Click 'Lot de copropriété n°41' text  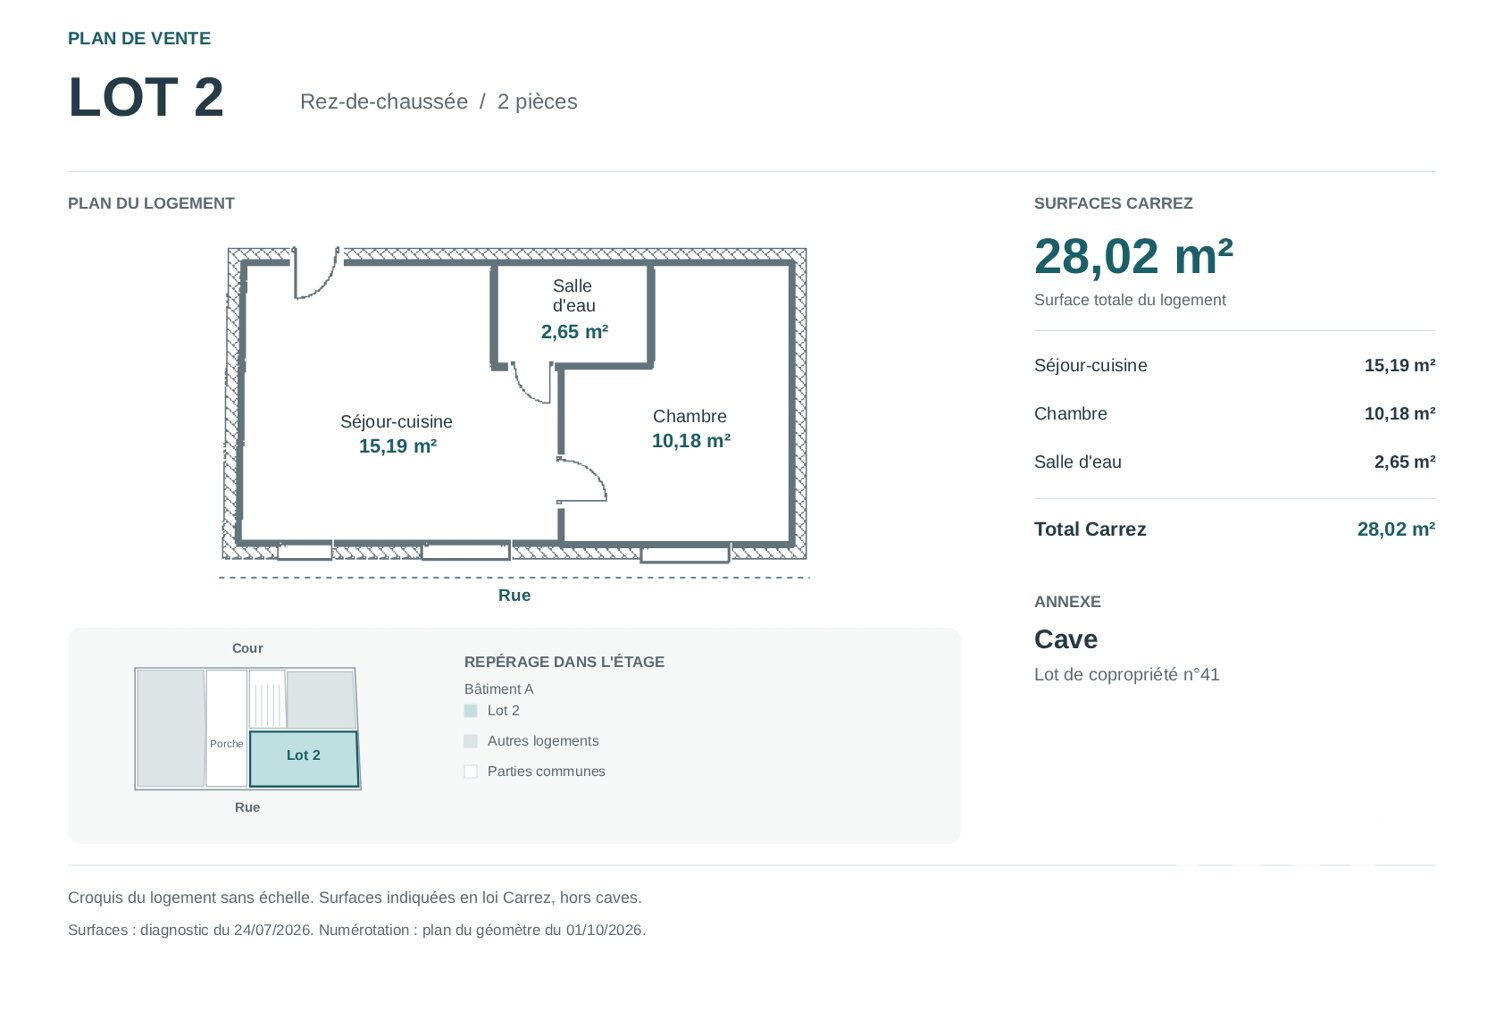(x=1127, y=675)
